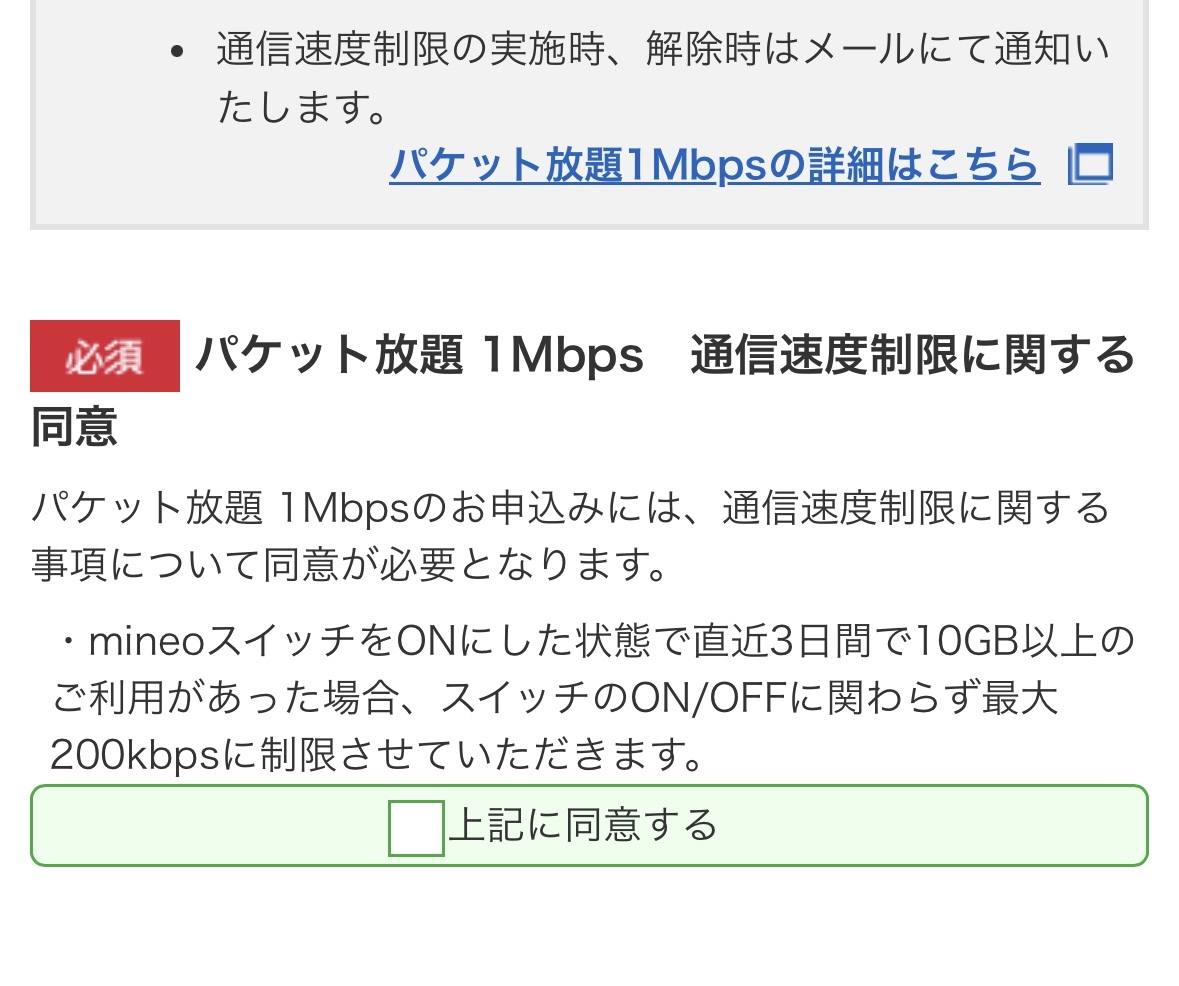Click the 上記に同意する label text

click(x=583, y=826)
